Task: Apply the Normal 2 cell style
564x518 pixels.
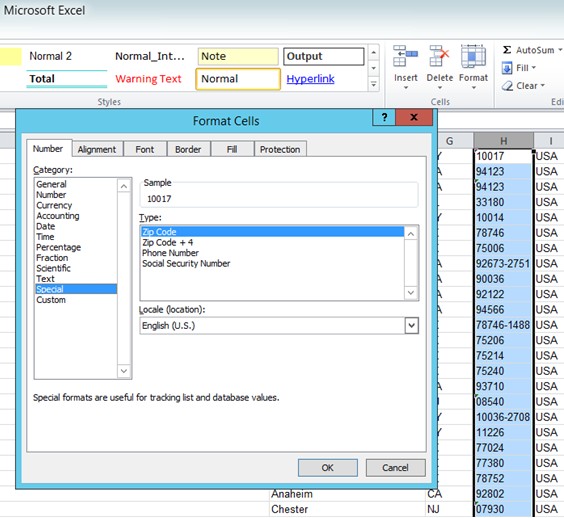Action: point(67,56)
